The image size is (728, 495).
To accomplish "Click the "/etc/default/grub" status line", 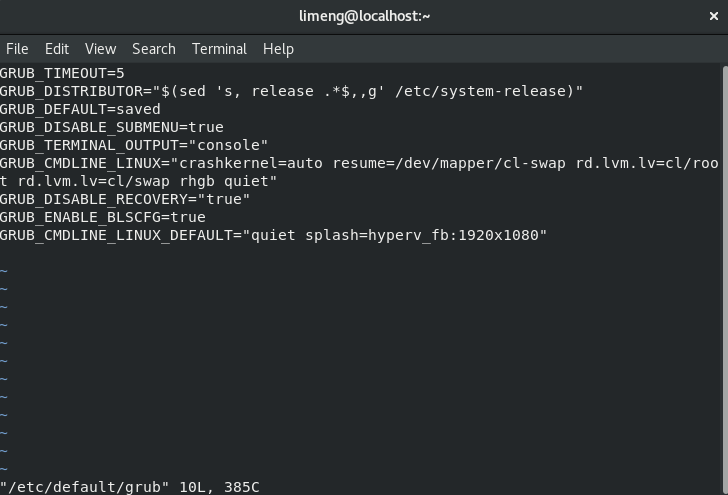I will [x=130, y=487].
